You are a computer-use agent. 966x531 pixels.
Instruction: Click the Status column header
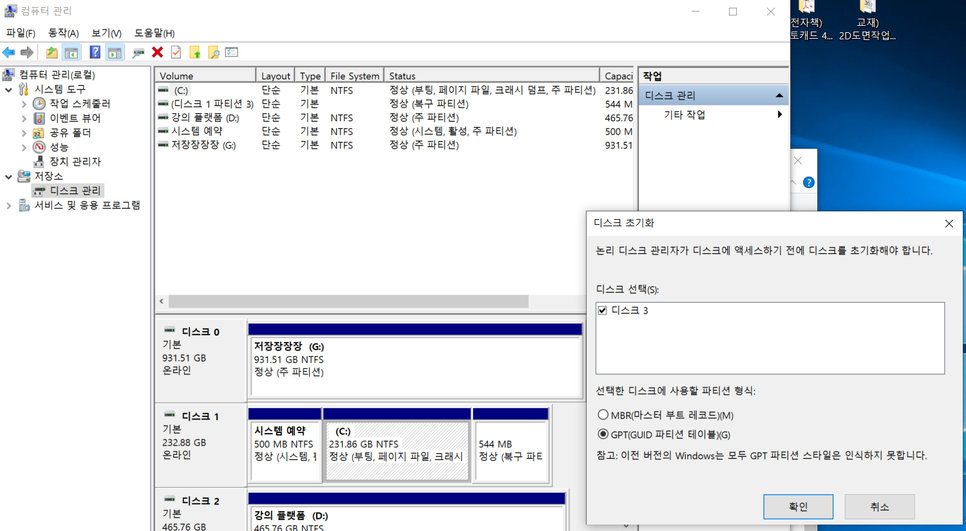[x=492, y=76]
